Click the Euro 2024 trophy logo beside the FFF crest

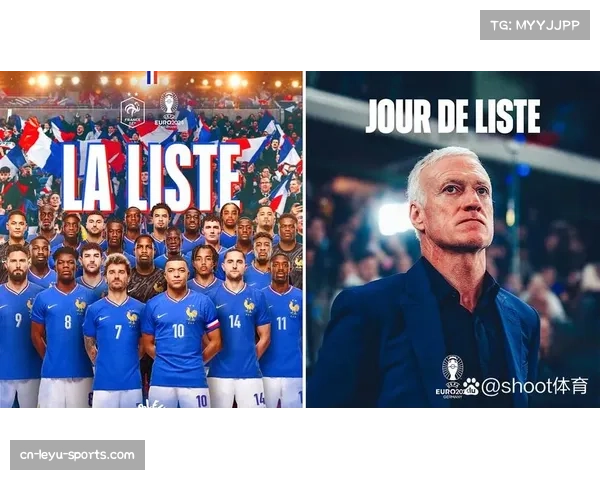coord(169,109)
